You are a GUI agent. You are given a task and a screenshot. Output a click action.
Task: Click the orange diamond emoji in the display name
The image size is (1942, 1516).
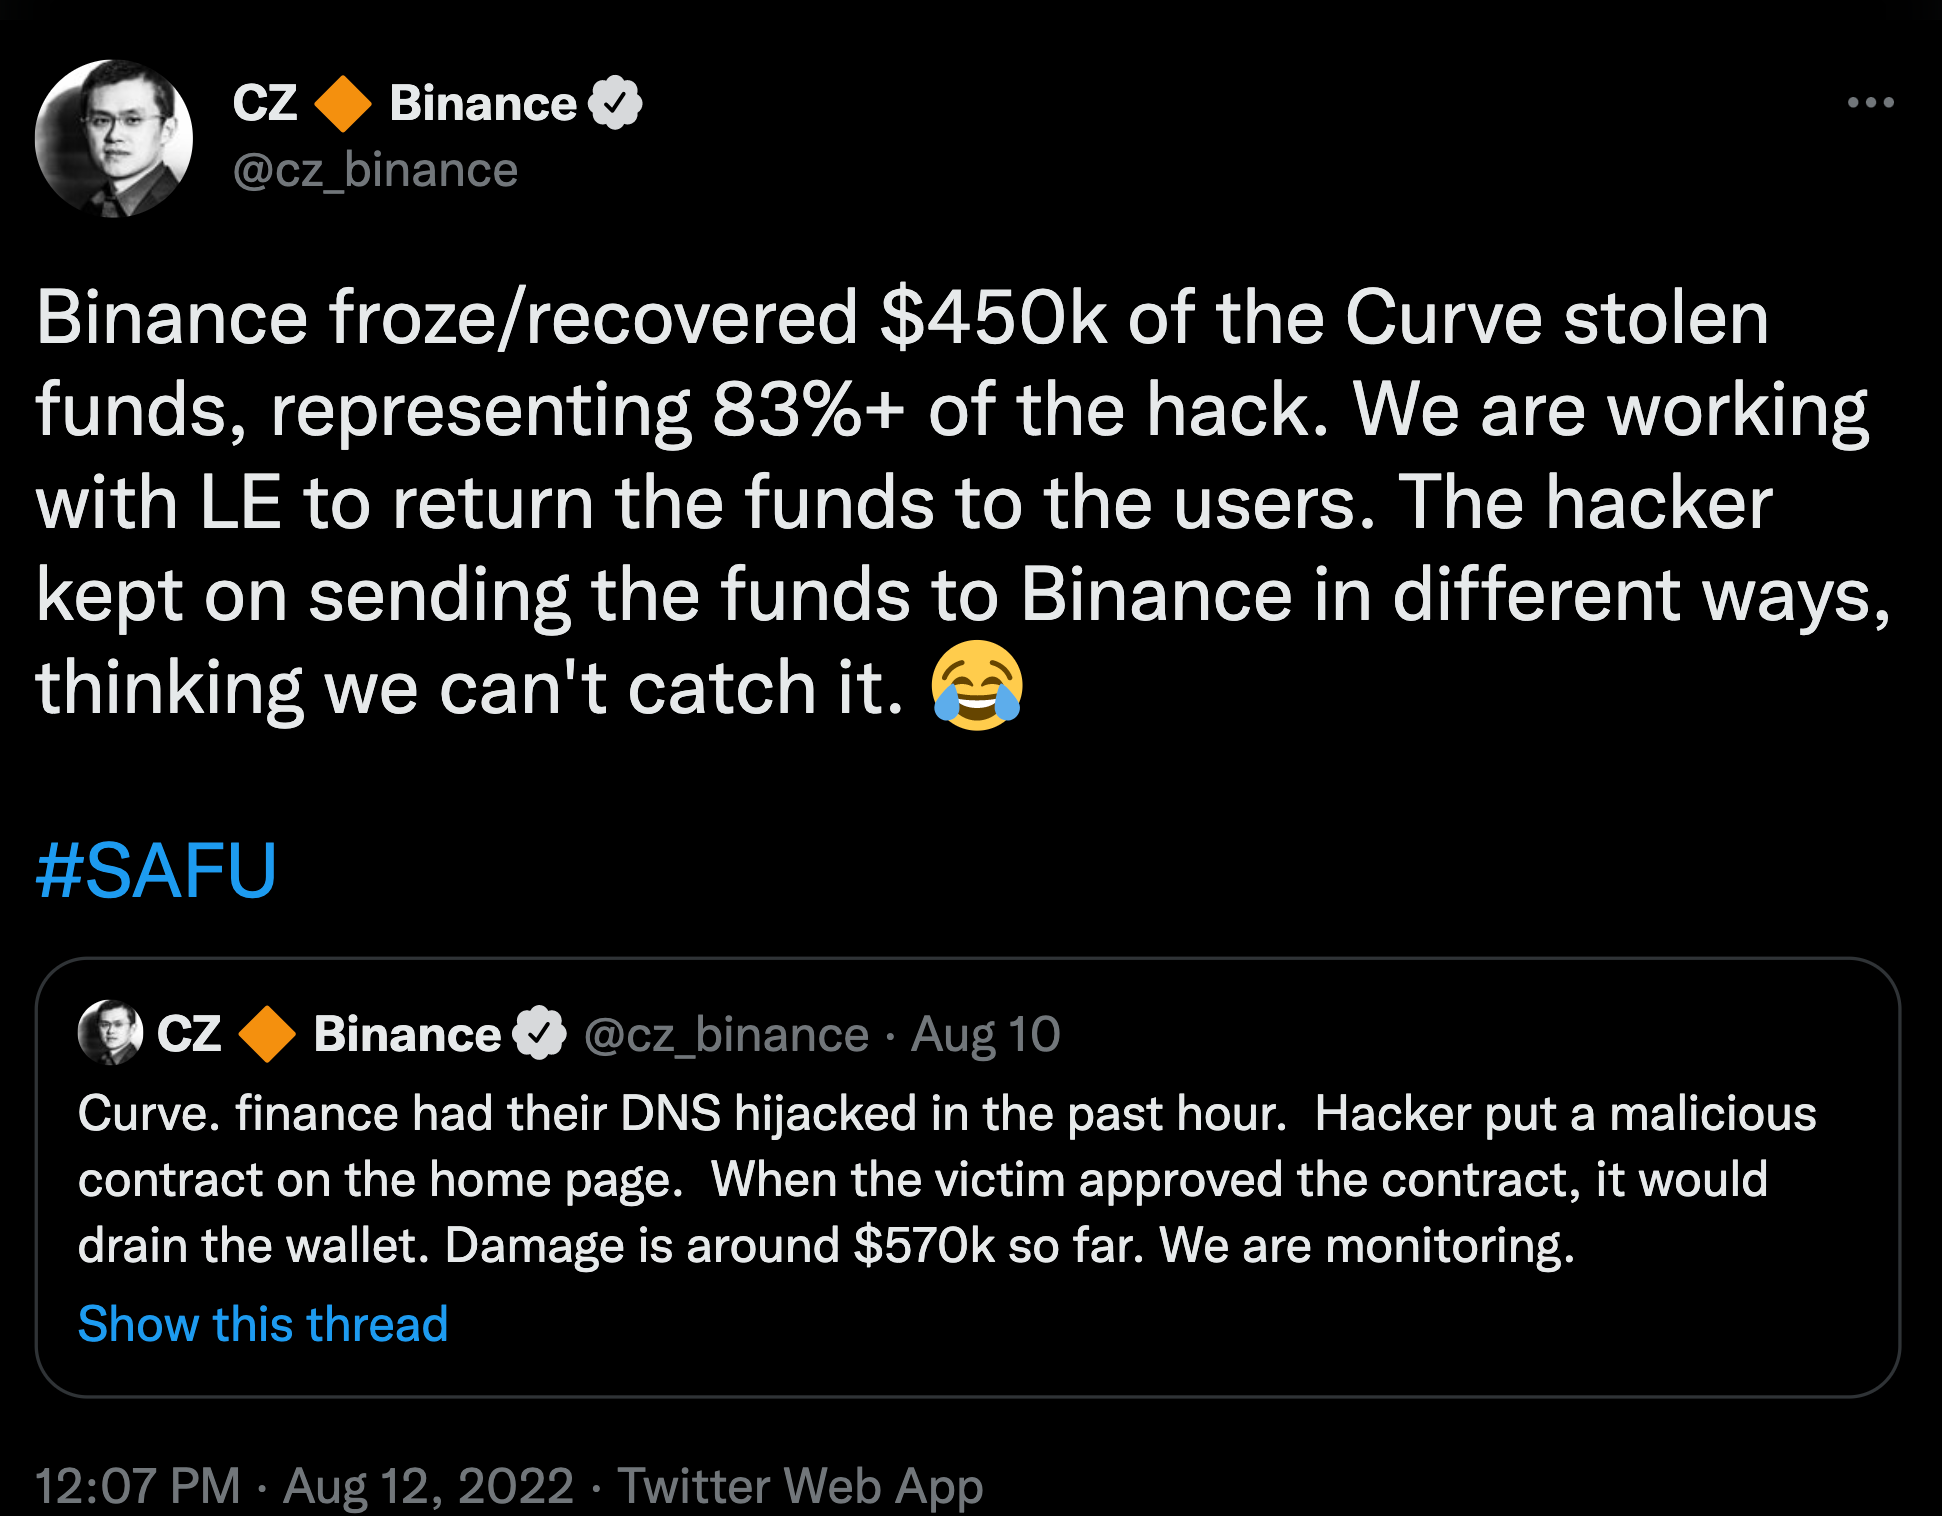pos(345,102)
